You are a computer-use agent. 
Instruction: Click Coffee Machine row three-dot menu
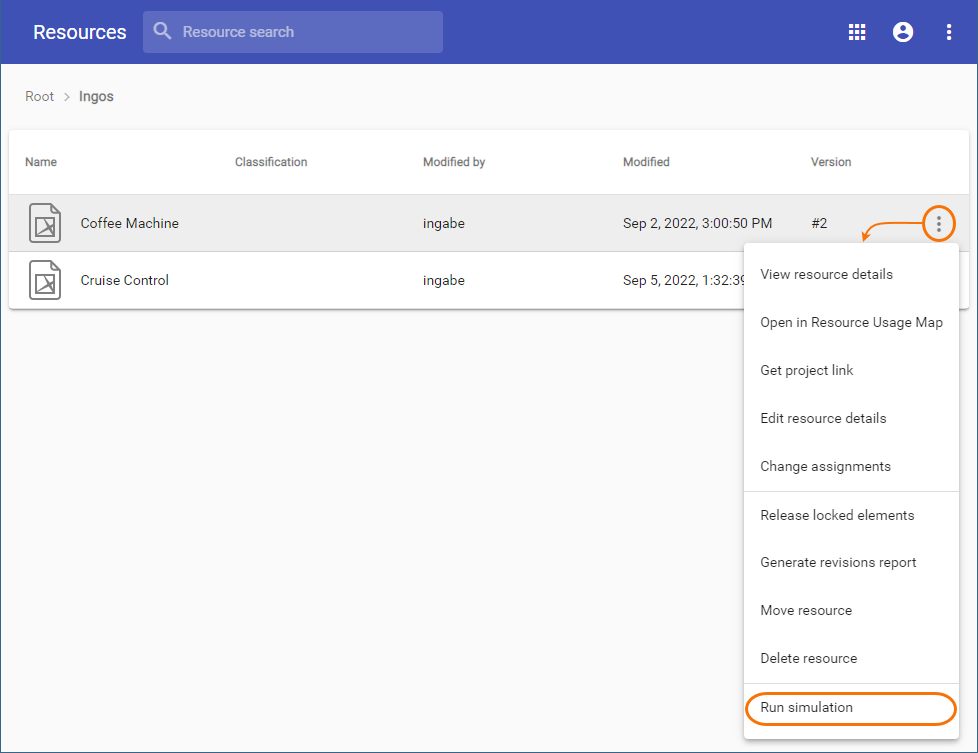coord(938,223)
